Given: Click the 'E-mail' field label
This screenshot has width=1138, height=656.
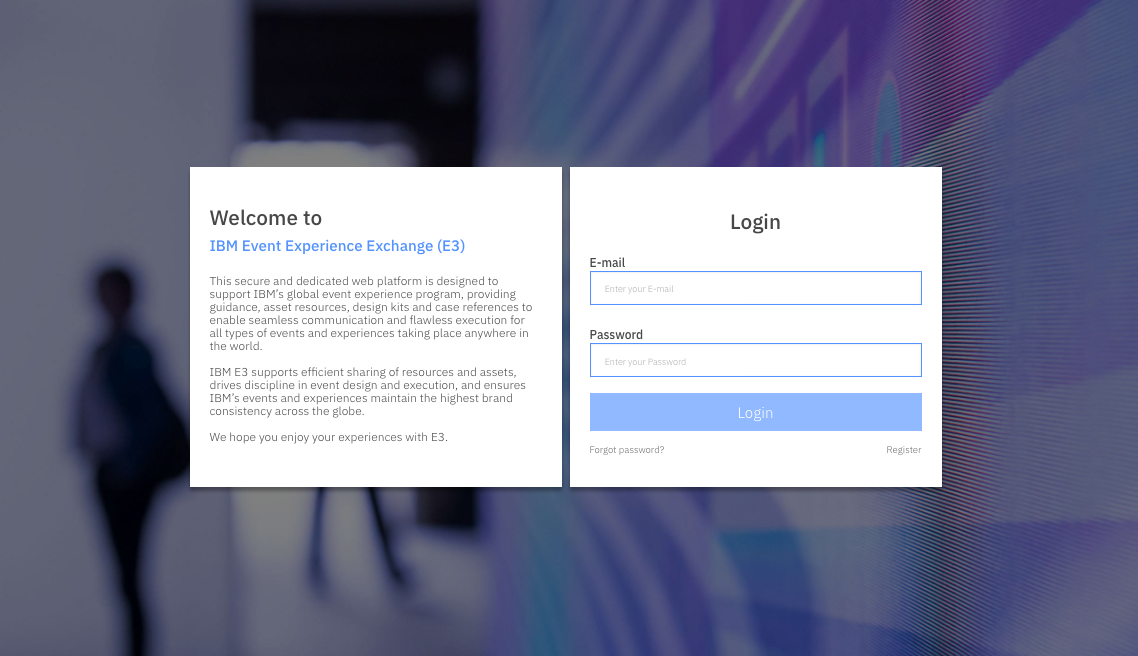Looking at the screenshot, I should [607, 263].
